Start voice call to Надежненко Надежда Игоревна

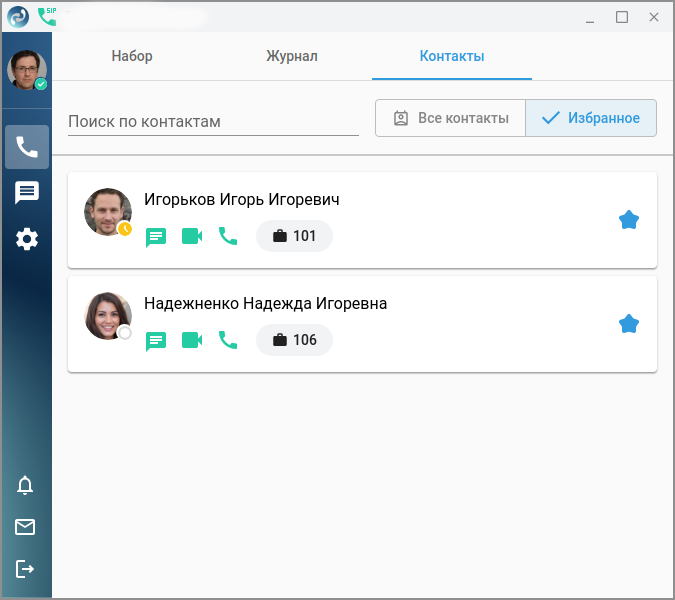228,340
